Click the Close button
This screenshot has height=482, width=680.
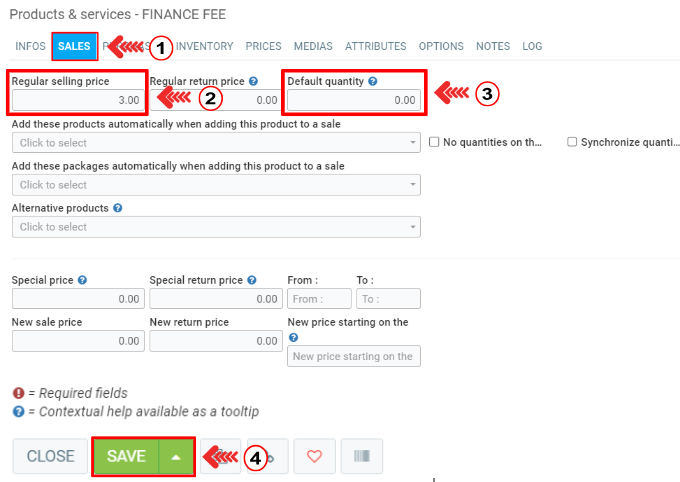tap(50, 456)
